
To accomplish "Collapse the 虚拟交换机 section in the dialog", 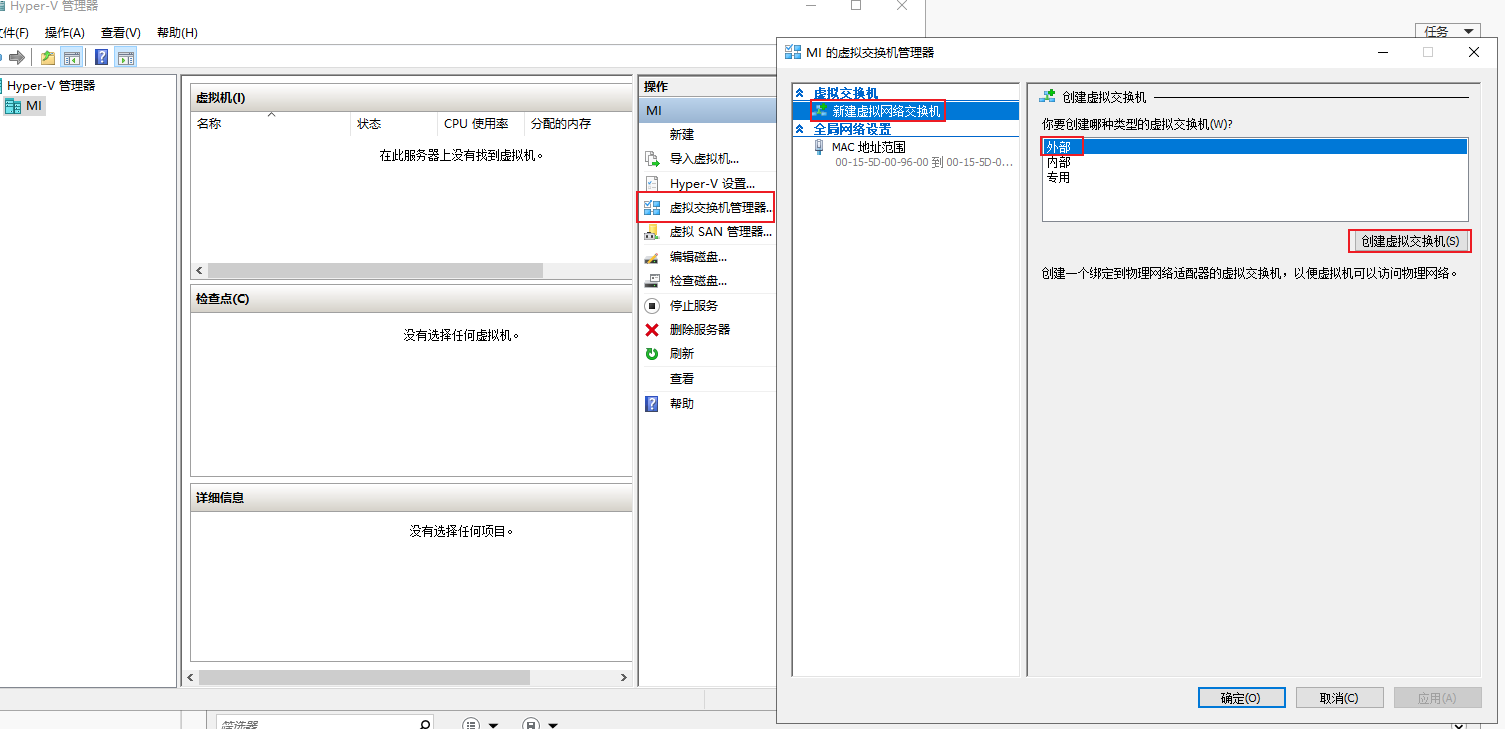I will coord(798,92).
